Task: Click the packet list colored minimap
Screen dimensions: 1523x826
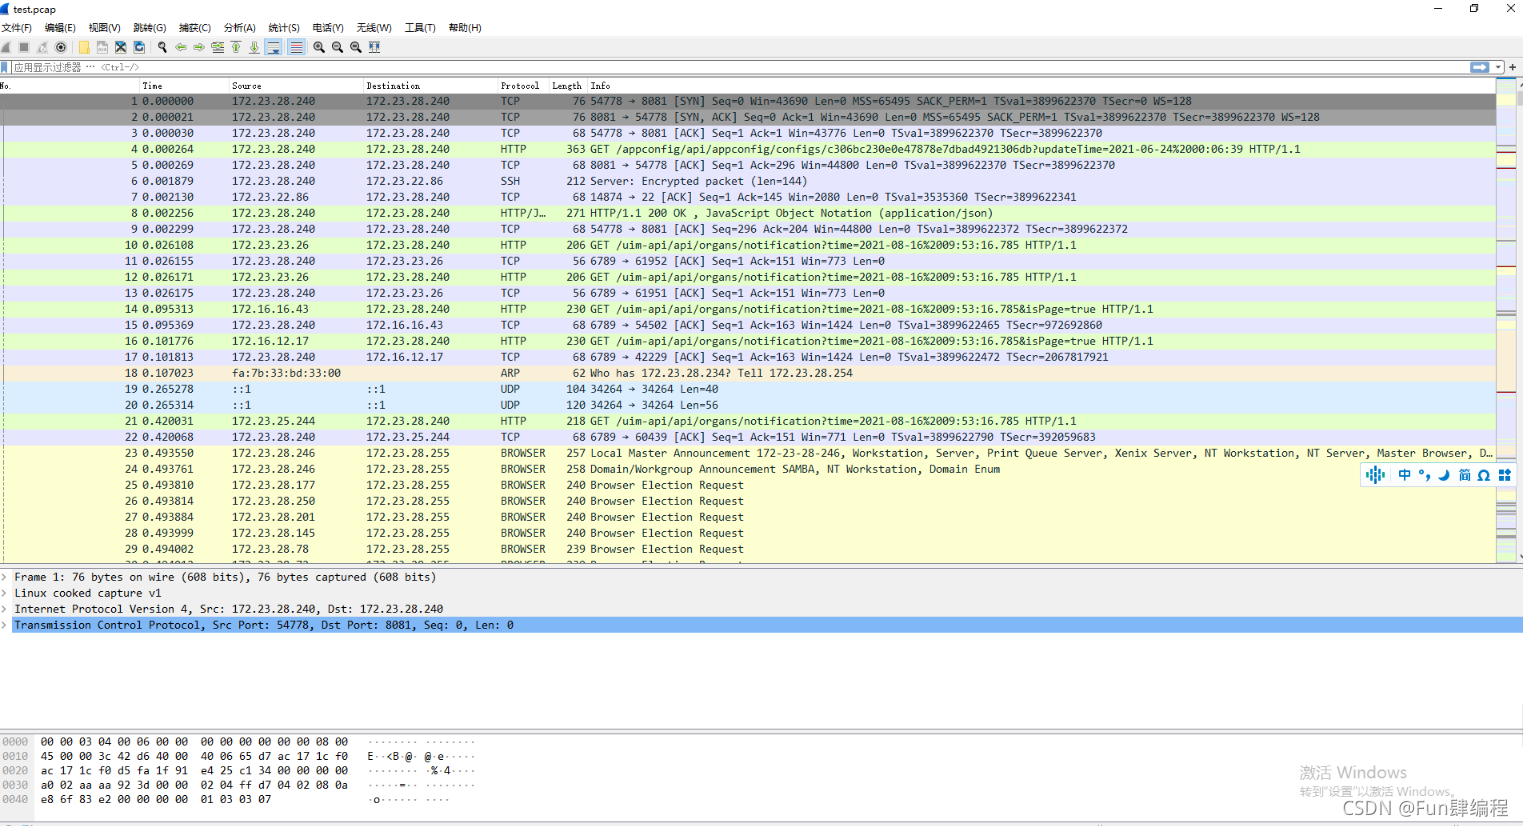Action: point(1506,320)
